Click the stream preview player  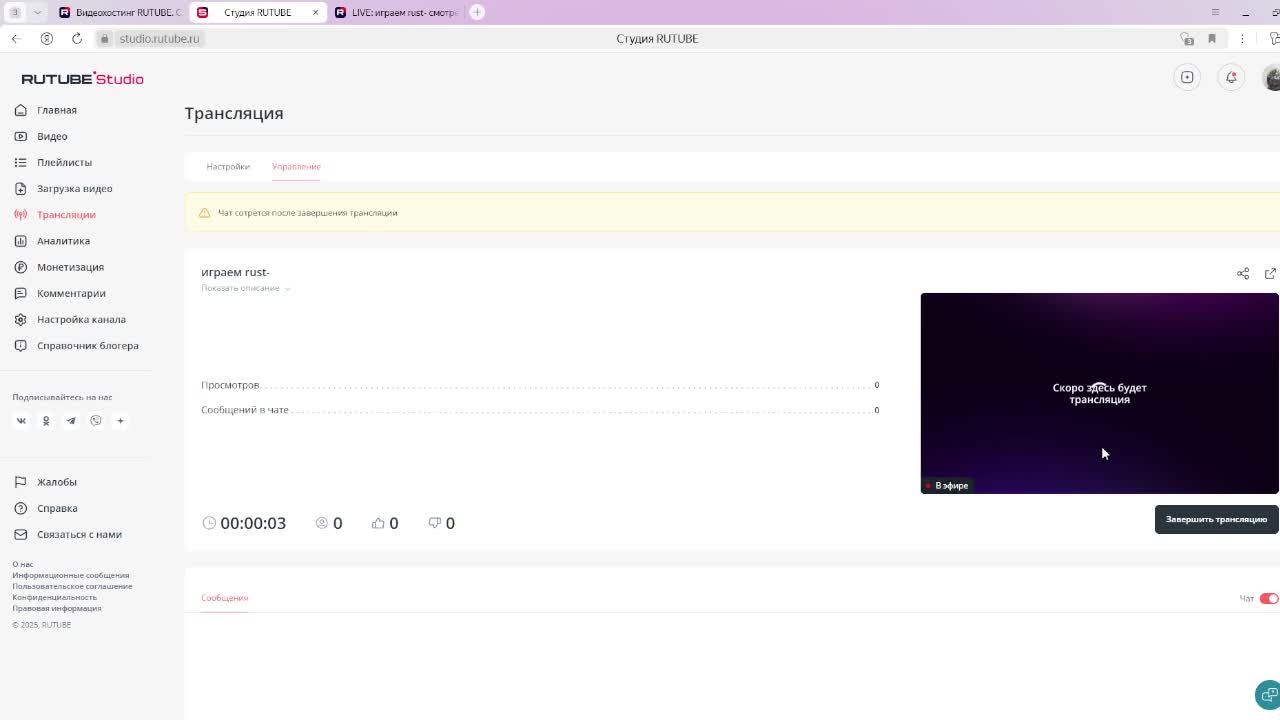pos(1099,393)
